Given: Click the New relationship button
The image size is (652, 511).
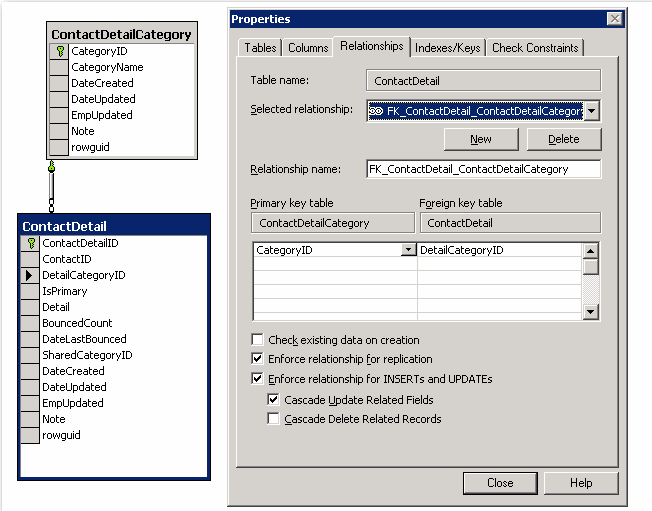Looking at the screenshot, I should click(481, 139).
